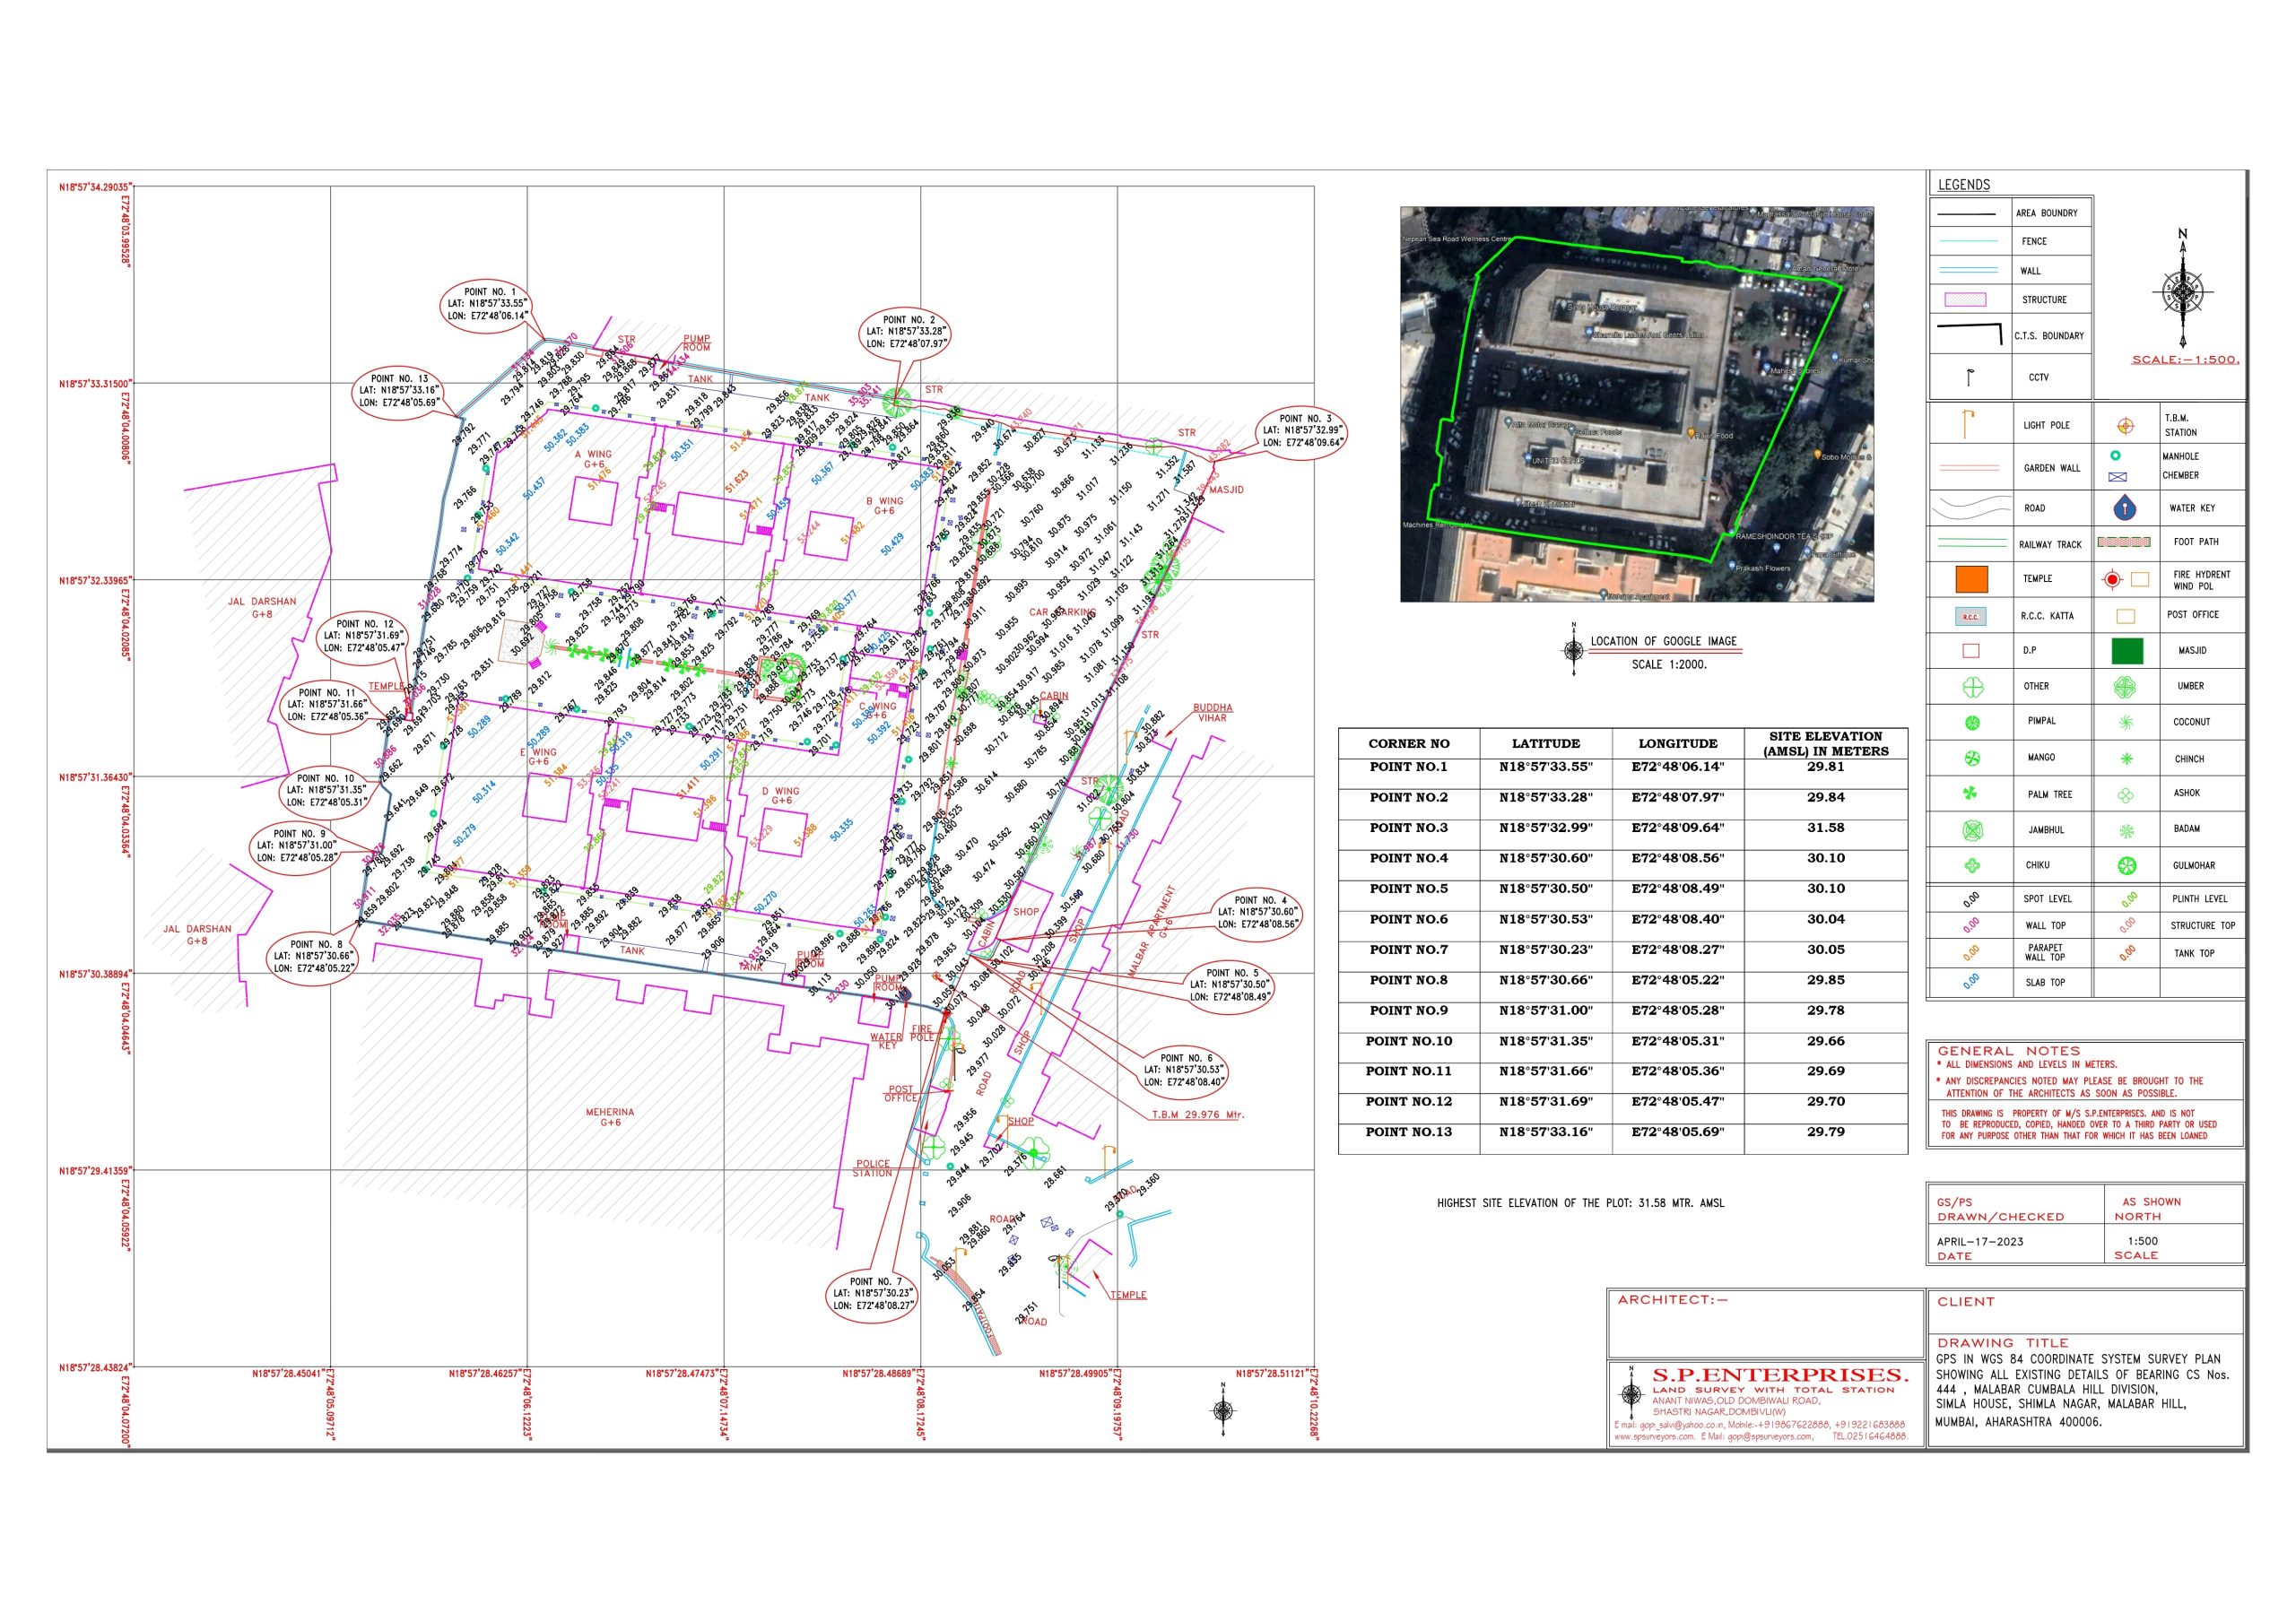Click the Point No. 1 coordinate callout
Viewport: 2296px width, 1622px height.
click(488, 304)
